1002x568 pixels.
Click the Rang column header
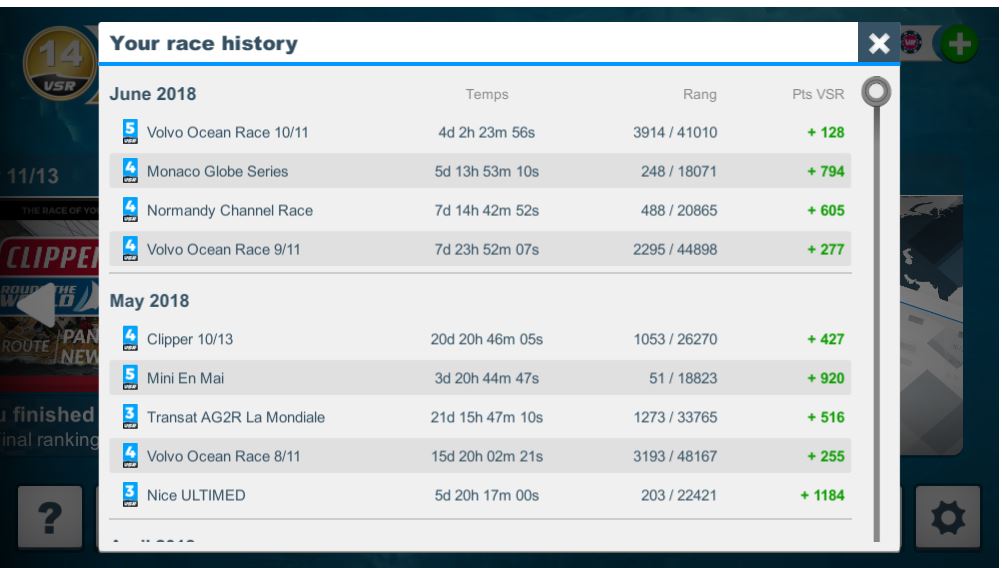point(700,95)
